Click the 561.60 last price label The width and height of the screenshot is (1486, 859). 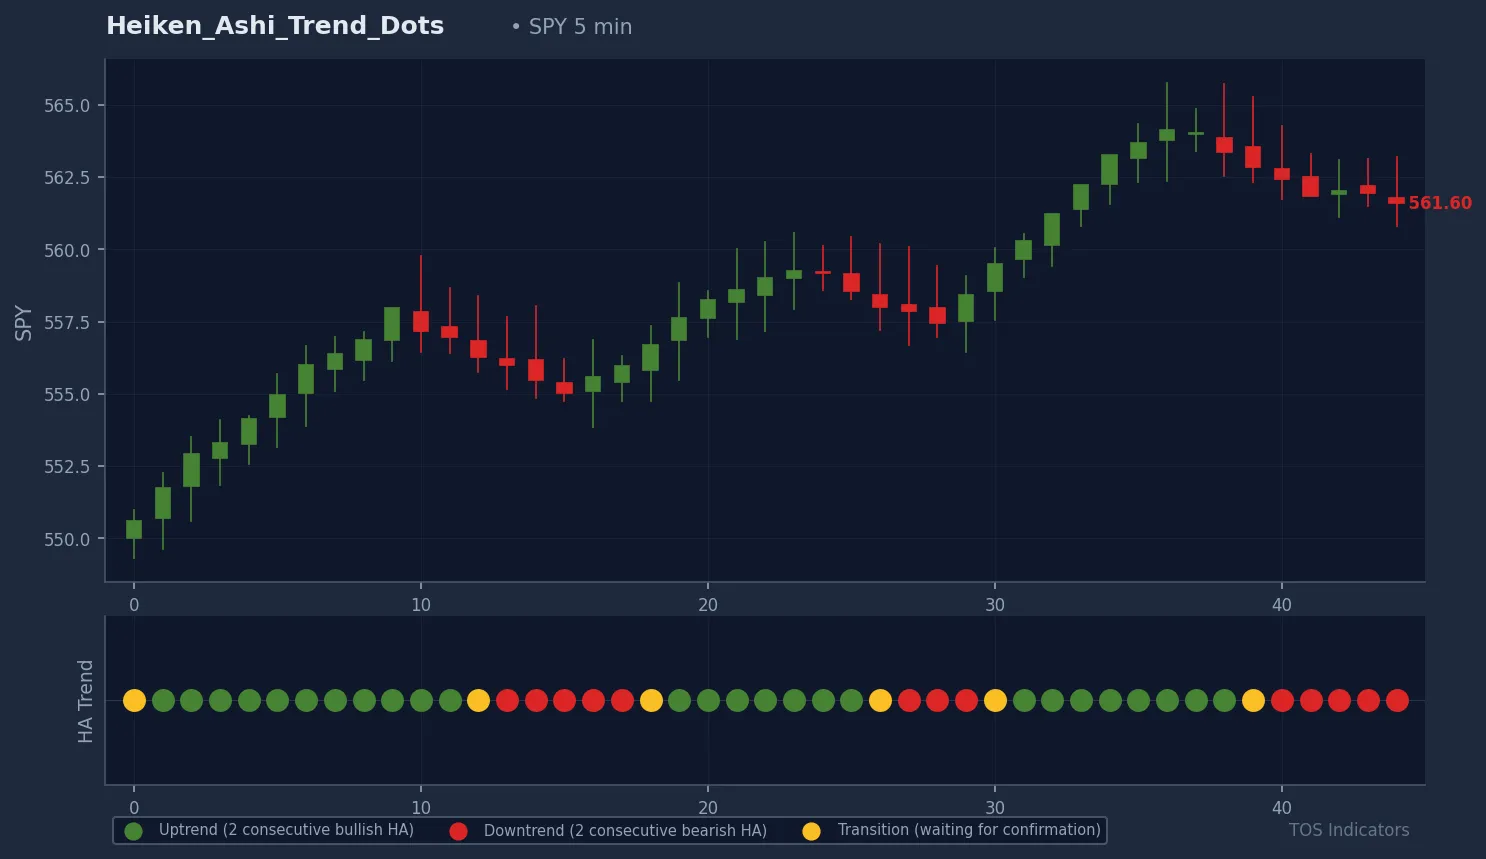click(x=1440, y=203)
